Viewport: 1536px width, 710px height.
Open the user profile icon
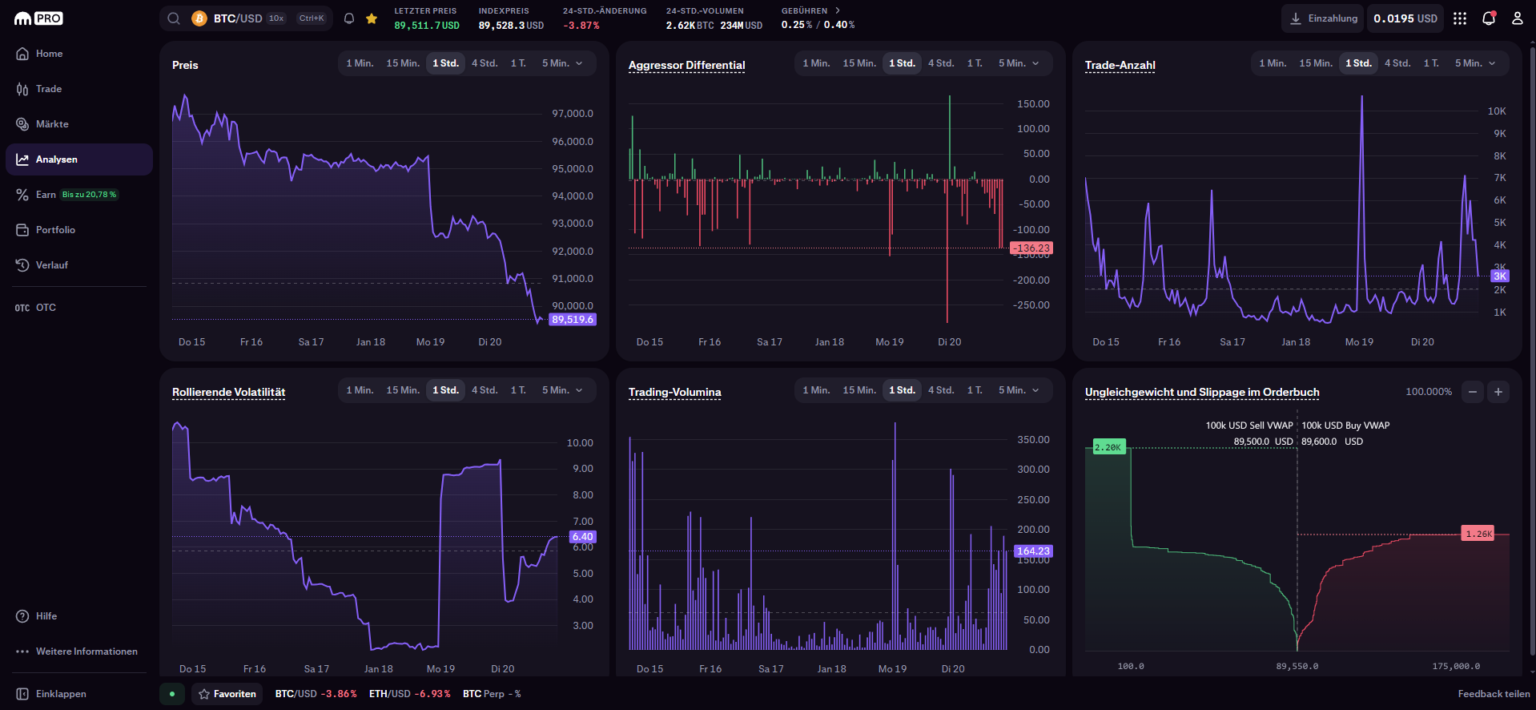coord(1517,18)
